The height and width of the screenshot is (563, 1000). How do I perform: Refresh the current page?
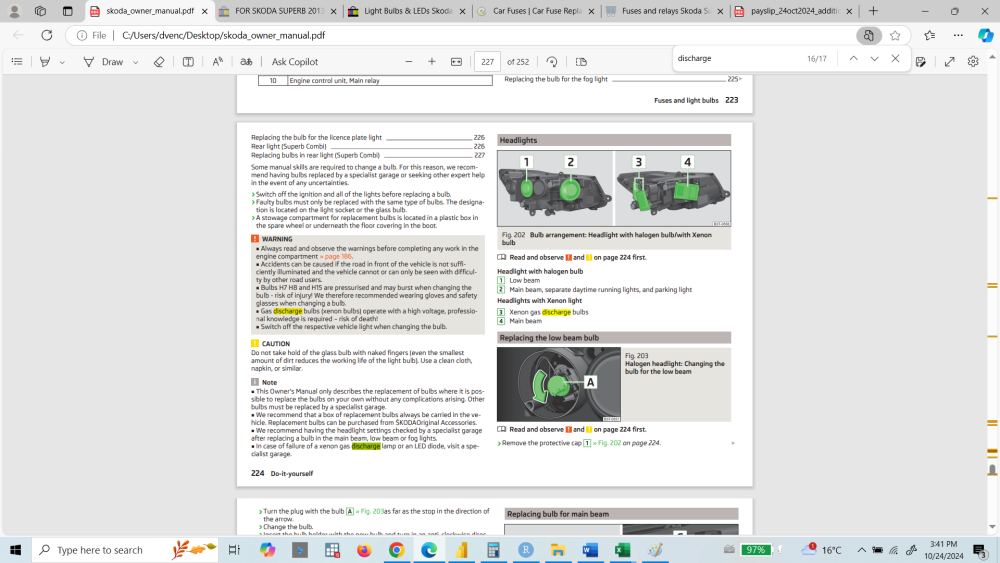pos(47,35)
